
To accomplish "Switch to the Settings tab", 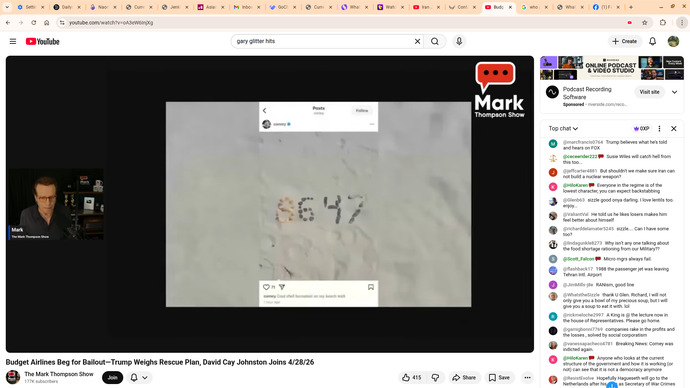I will [30, 7].
